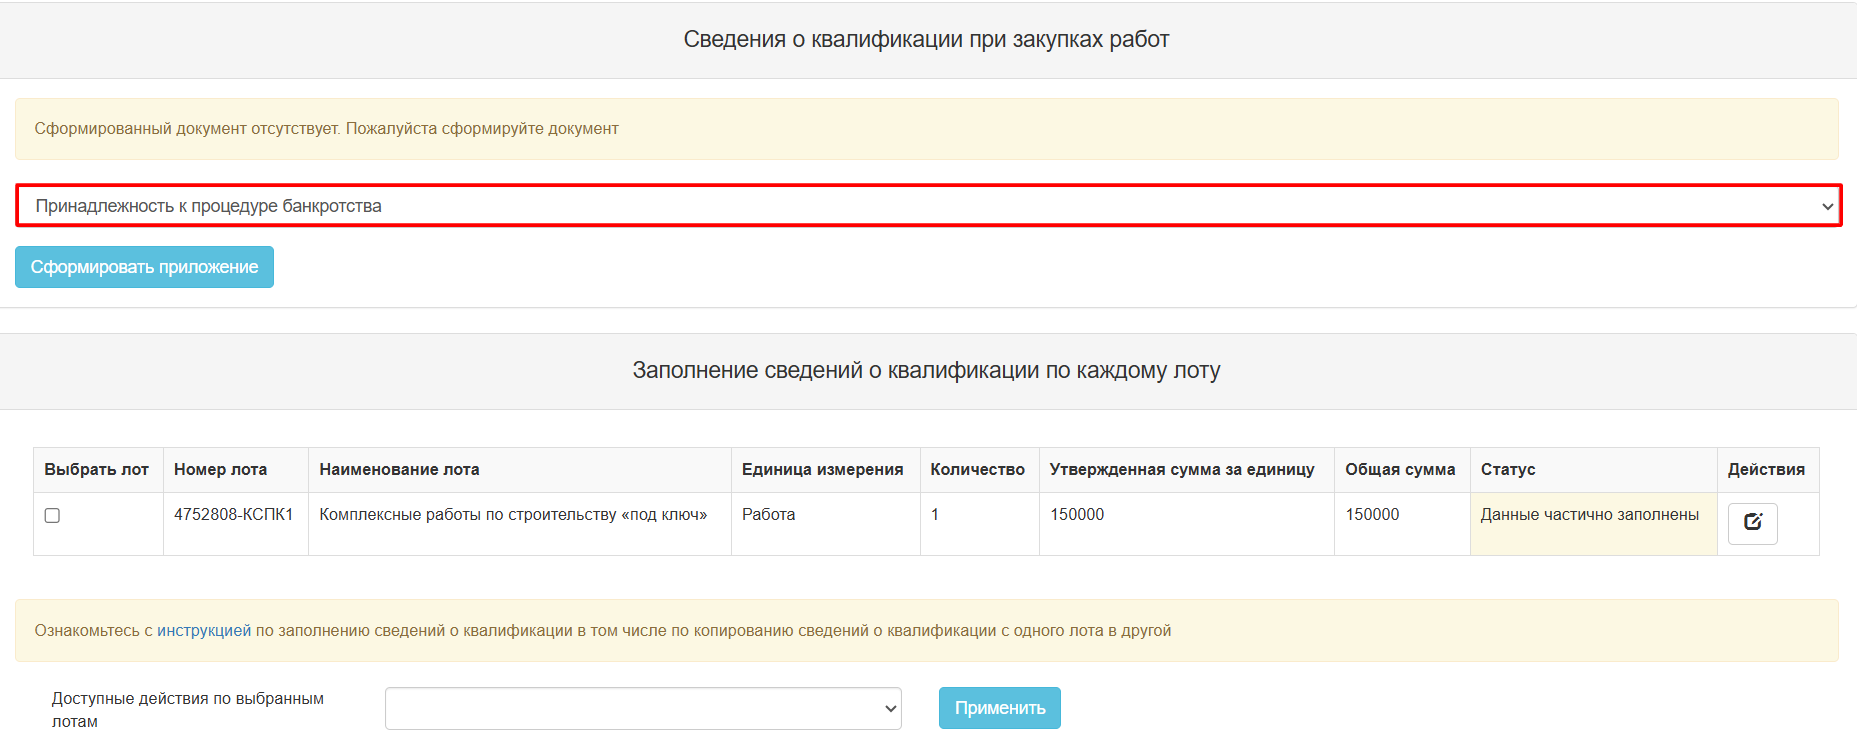1857x755 pixels.
Task: Click the Количество column header
Action: click(977, 470)
